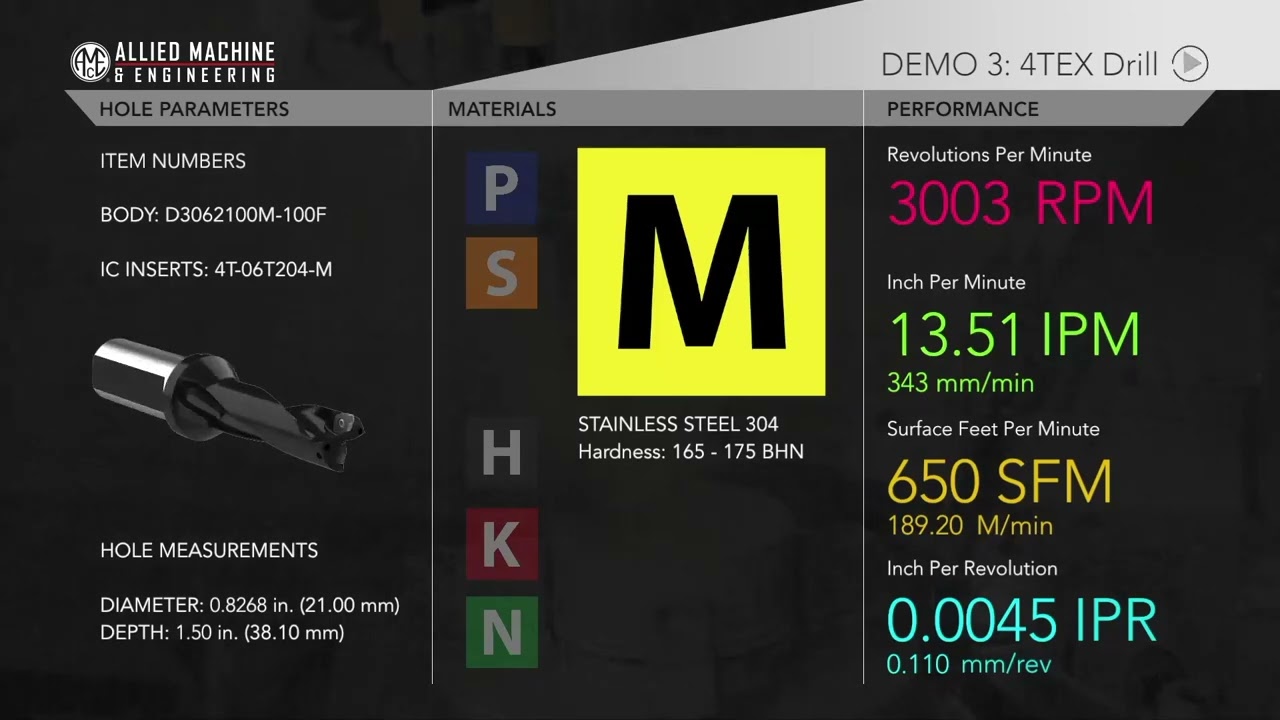Click IC inserts 4T-06T204-M text
The width and height of the screenshot is (1280, 720).
(x=216, y=270)
